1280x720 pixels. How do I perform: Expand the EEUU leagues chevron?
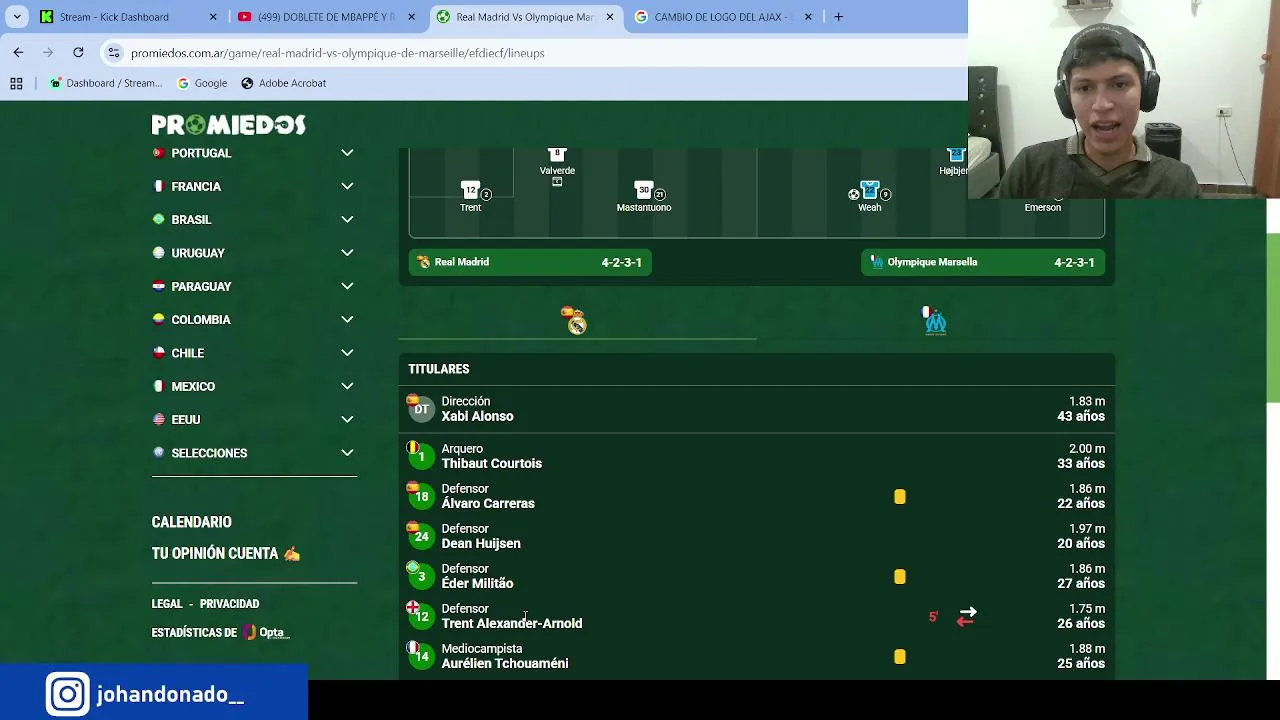click(x=347, y=419)
